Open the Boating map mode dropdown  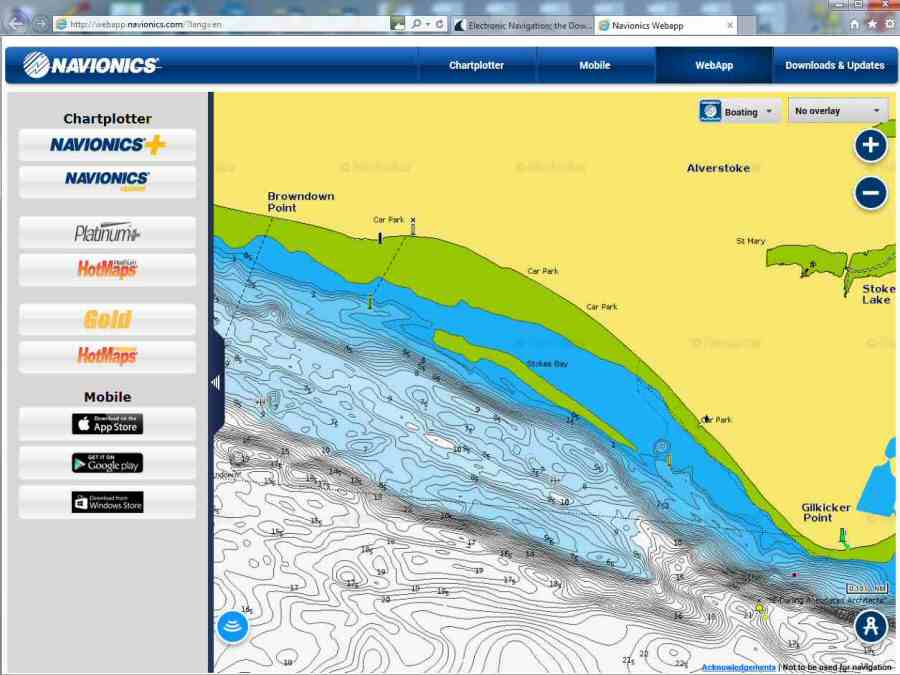(x=740, y=112)
